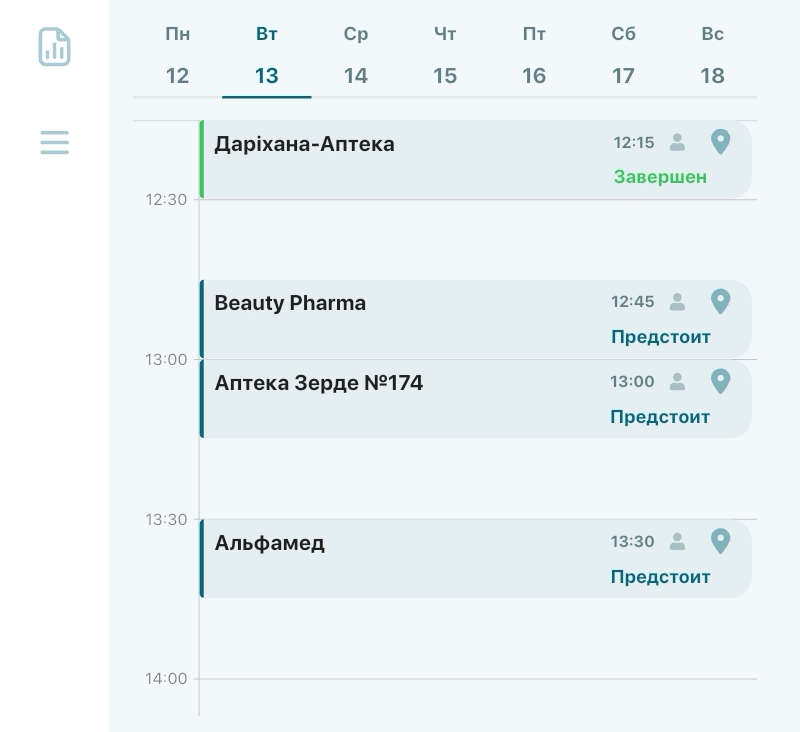Open location pin for Аптека Зерде №174

(x=720, y=381)
